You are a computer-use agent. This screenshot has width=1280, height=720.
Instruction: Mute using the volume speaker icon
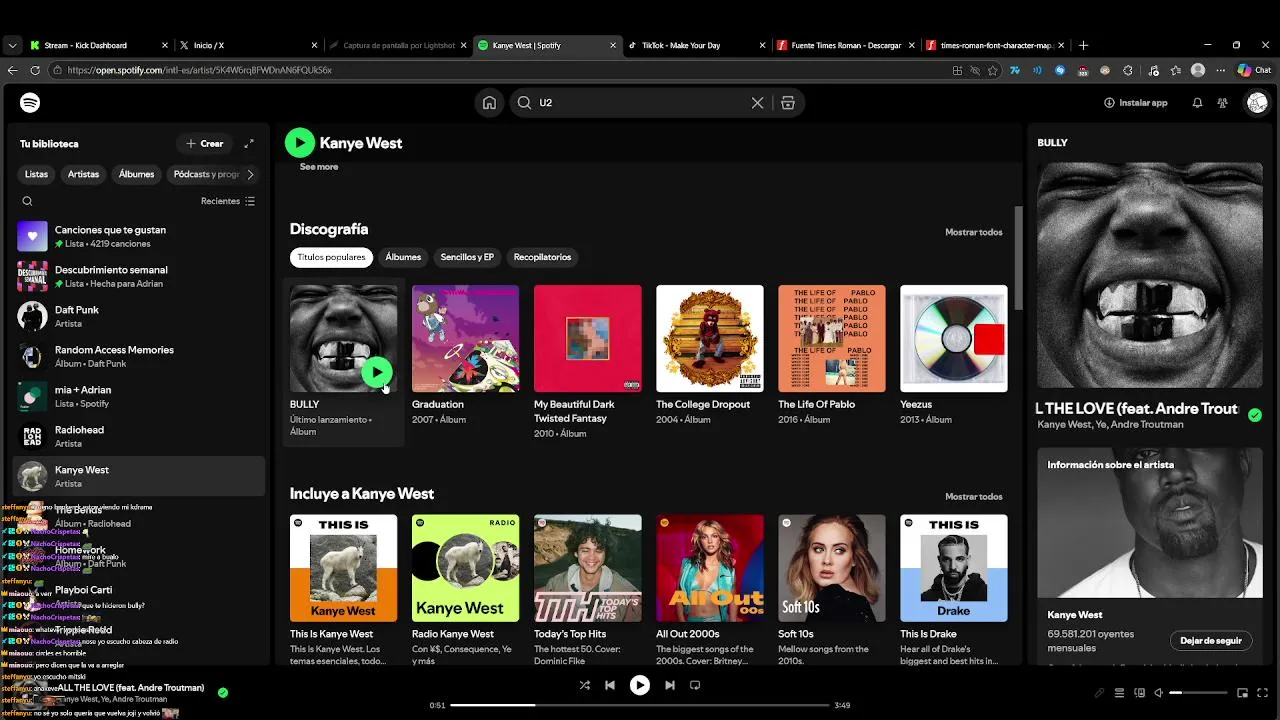[x=1159, y=693]
